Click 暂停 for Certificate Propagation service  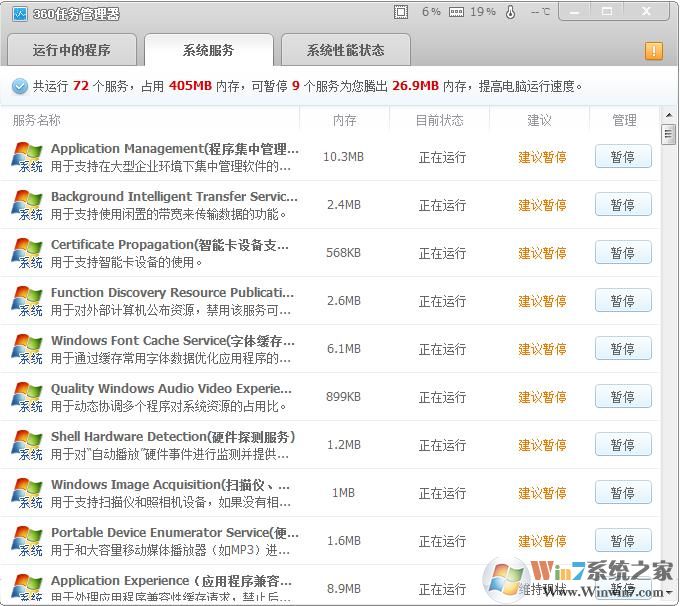[622, 253]
